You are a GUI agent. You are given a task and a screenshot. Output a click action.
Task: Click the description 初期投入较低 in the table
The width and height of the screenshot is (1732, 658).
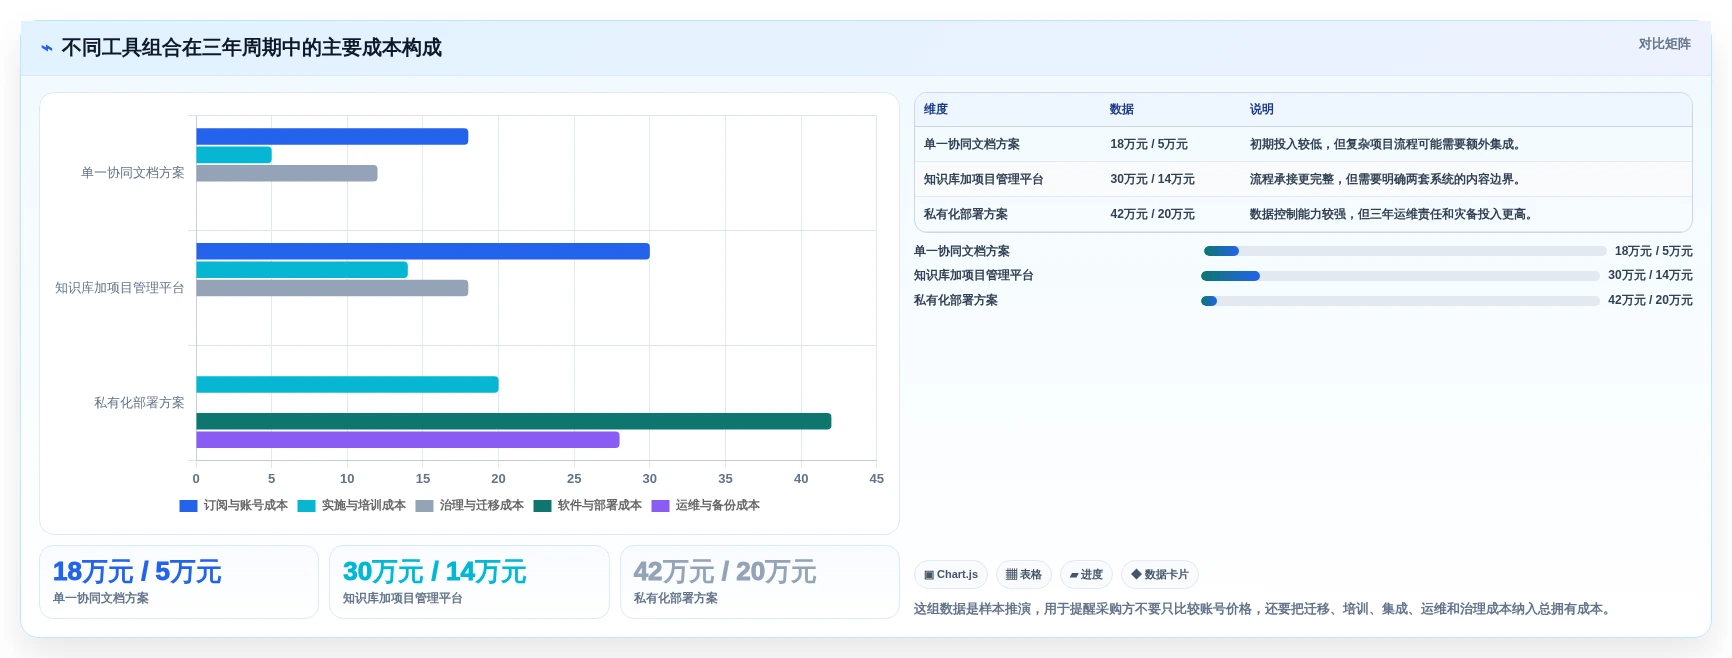point(1388,145)
